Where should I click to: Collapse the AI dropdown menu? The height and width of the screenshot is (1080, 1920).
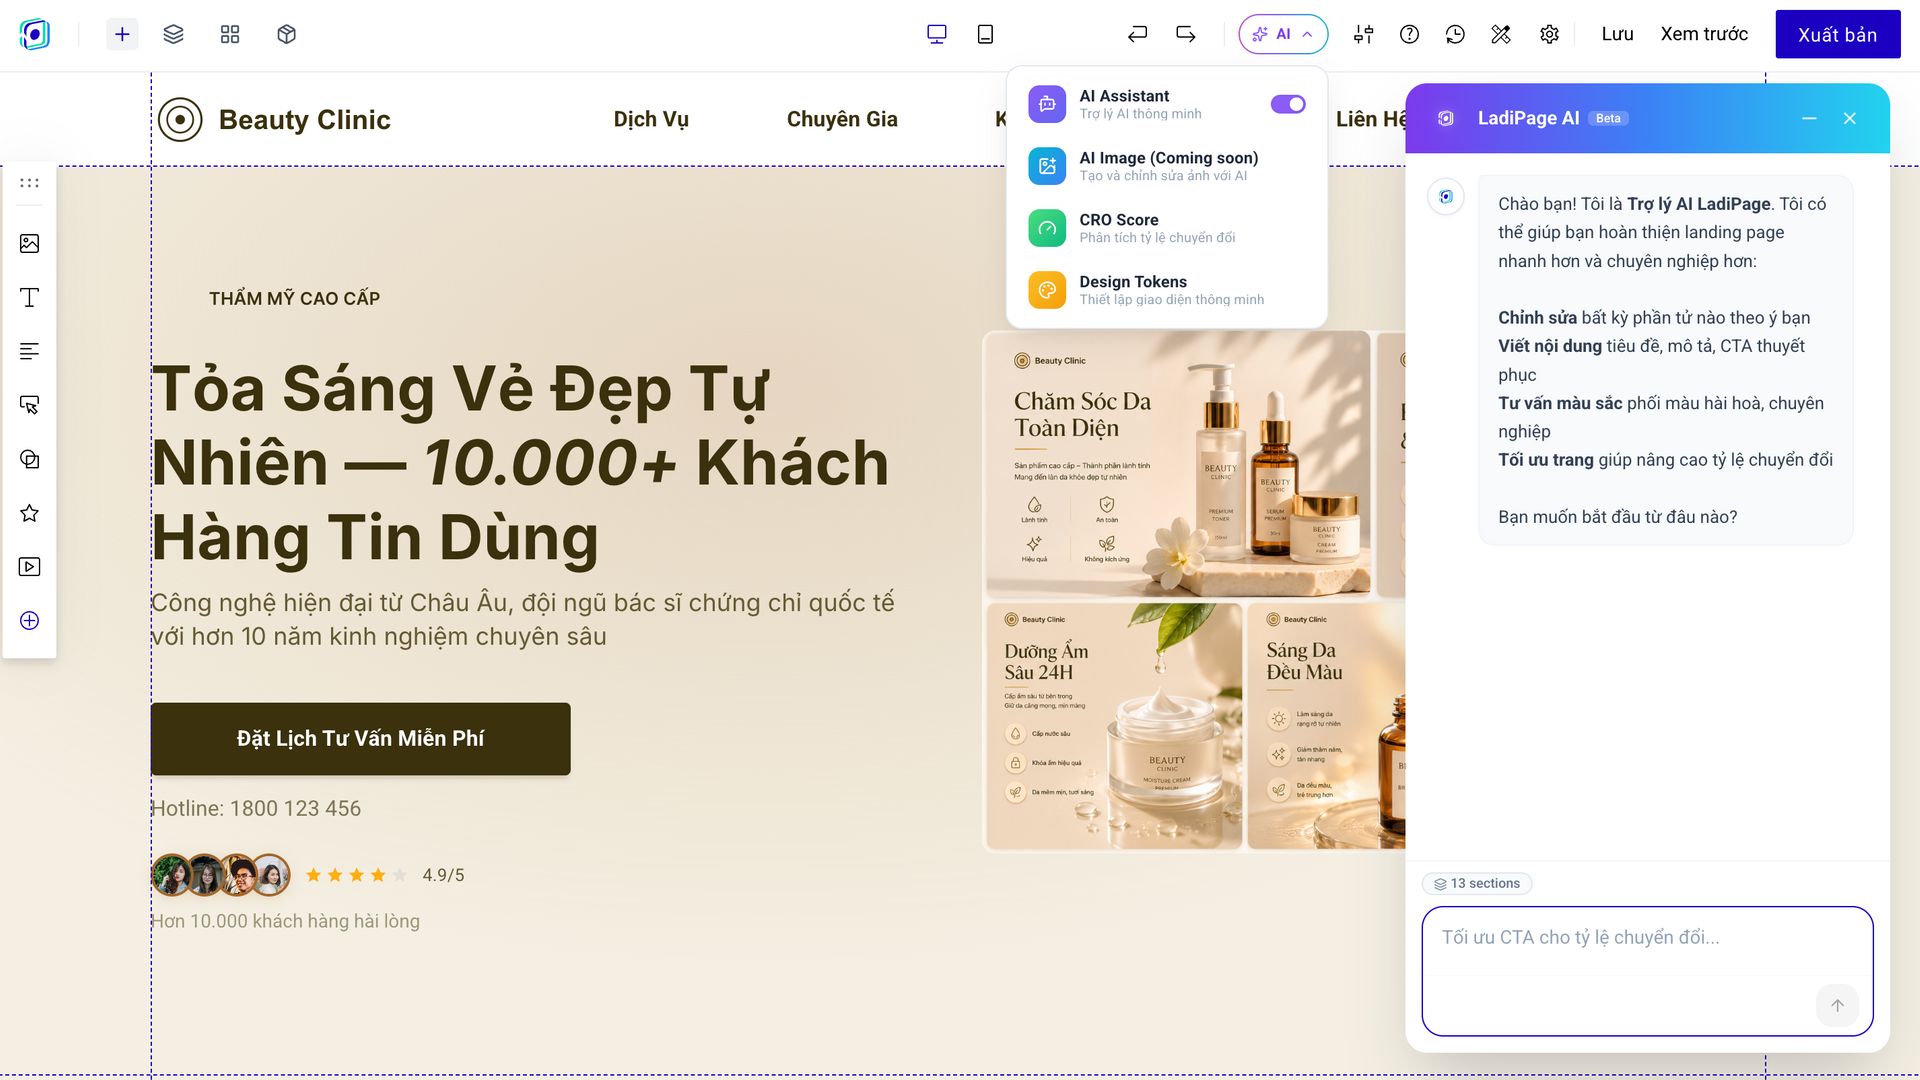point(1283,34)
